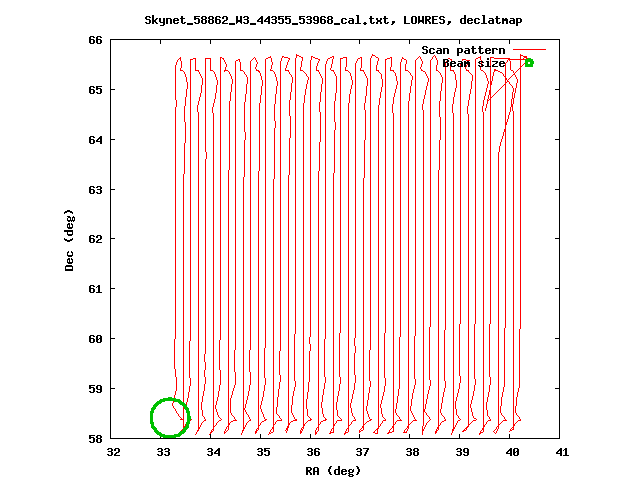The image size is (640, 480).
Task: Click the green beam size legend marker
Action: [529, 63]
